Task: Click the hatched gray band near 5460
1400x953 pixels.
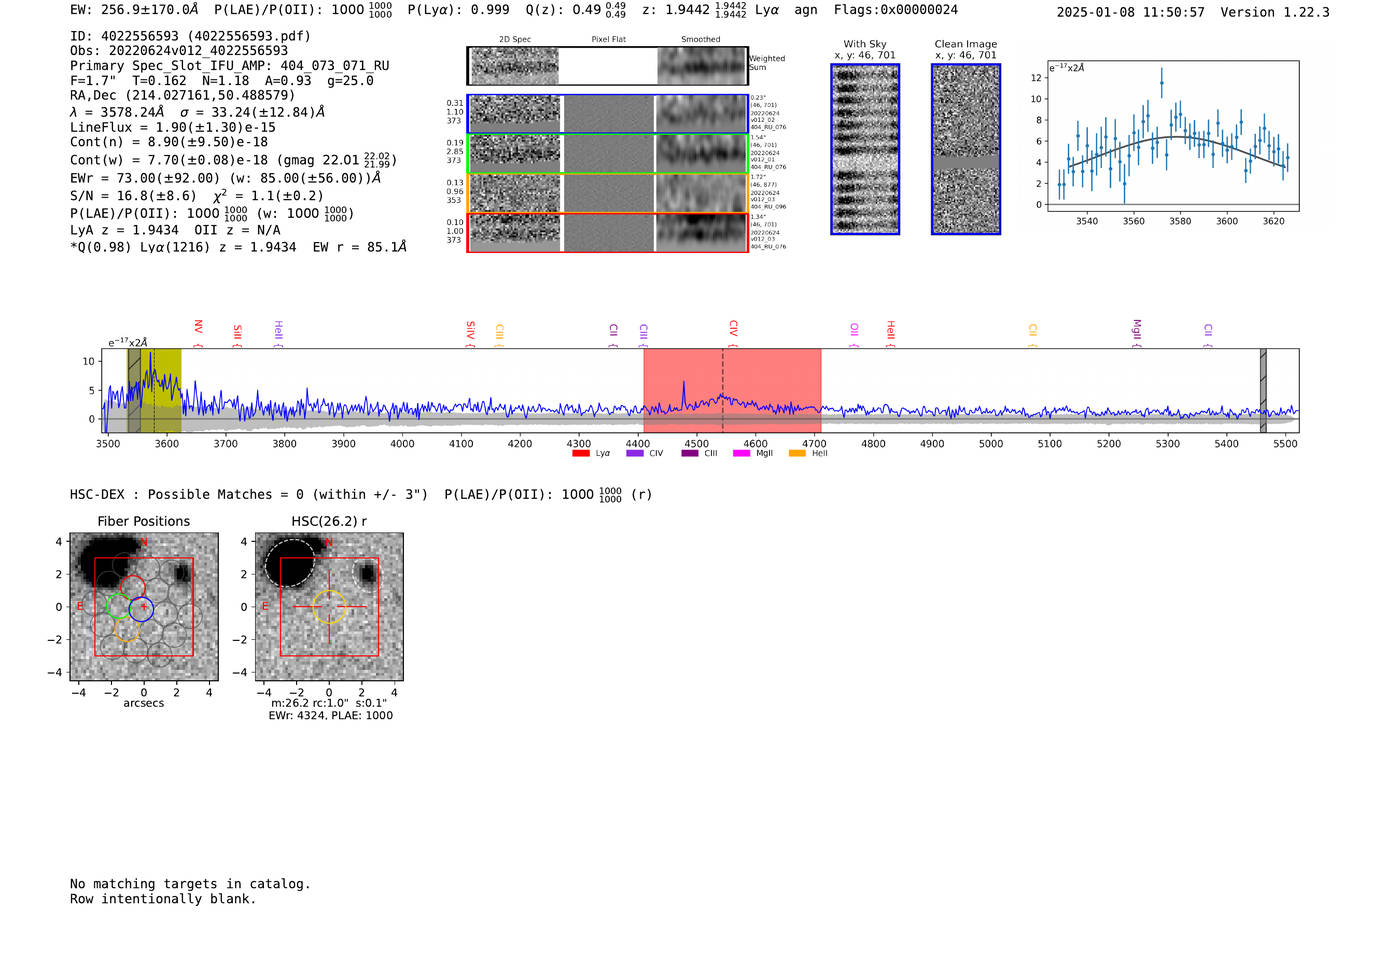Action: point(1263,390)
